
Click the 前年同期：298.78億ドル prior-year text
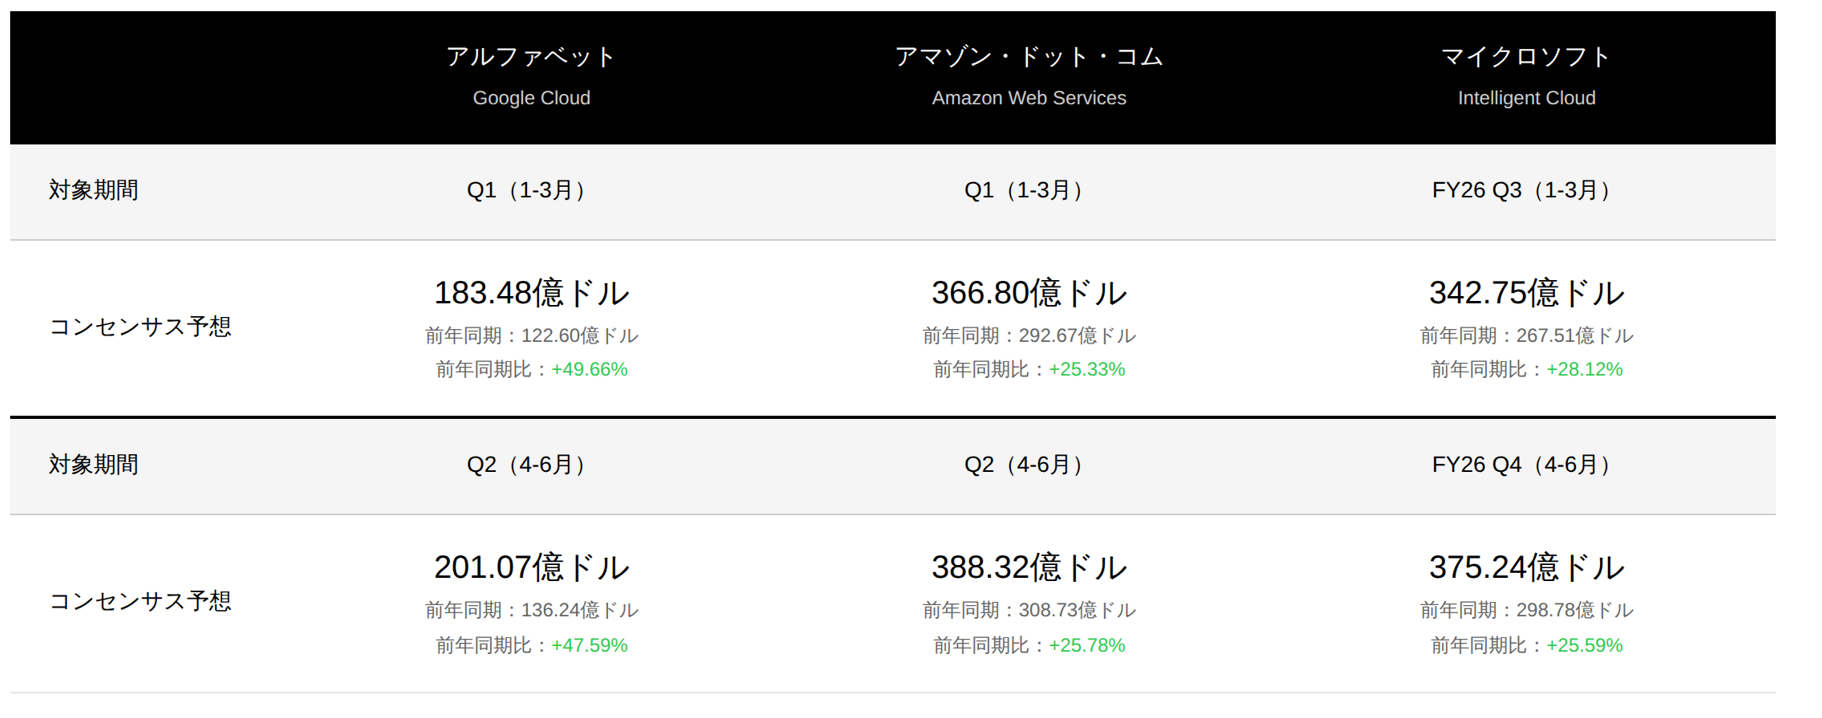point(1526,610)
